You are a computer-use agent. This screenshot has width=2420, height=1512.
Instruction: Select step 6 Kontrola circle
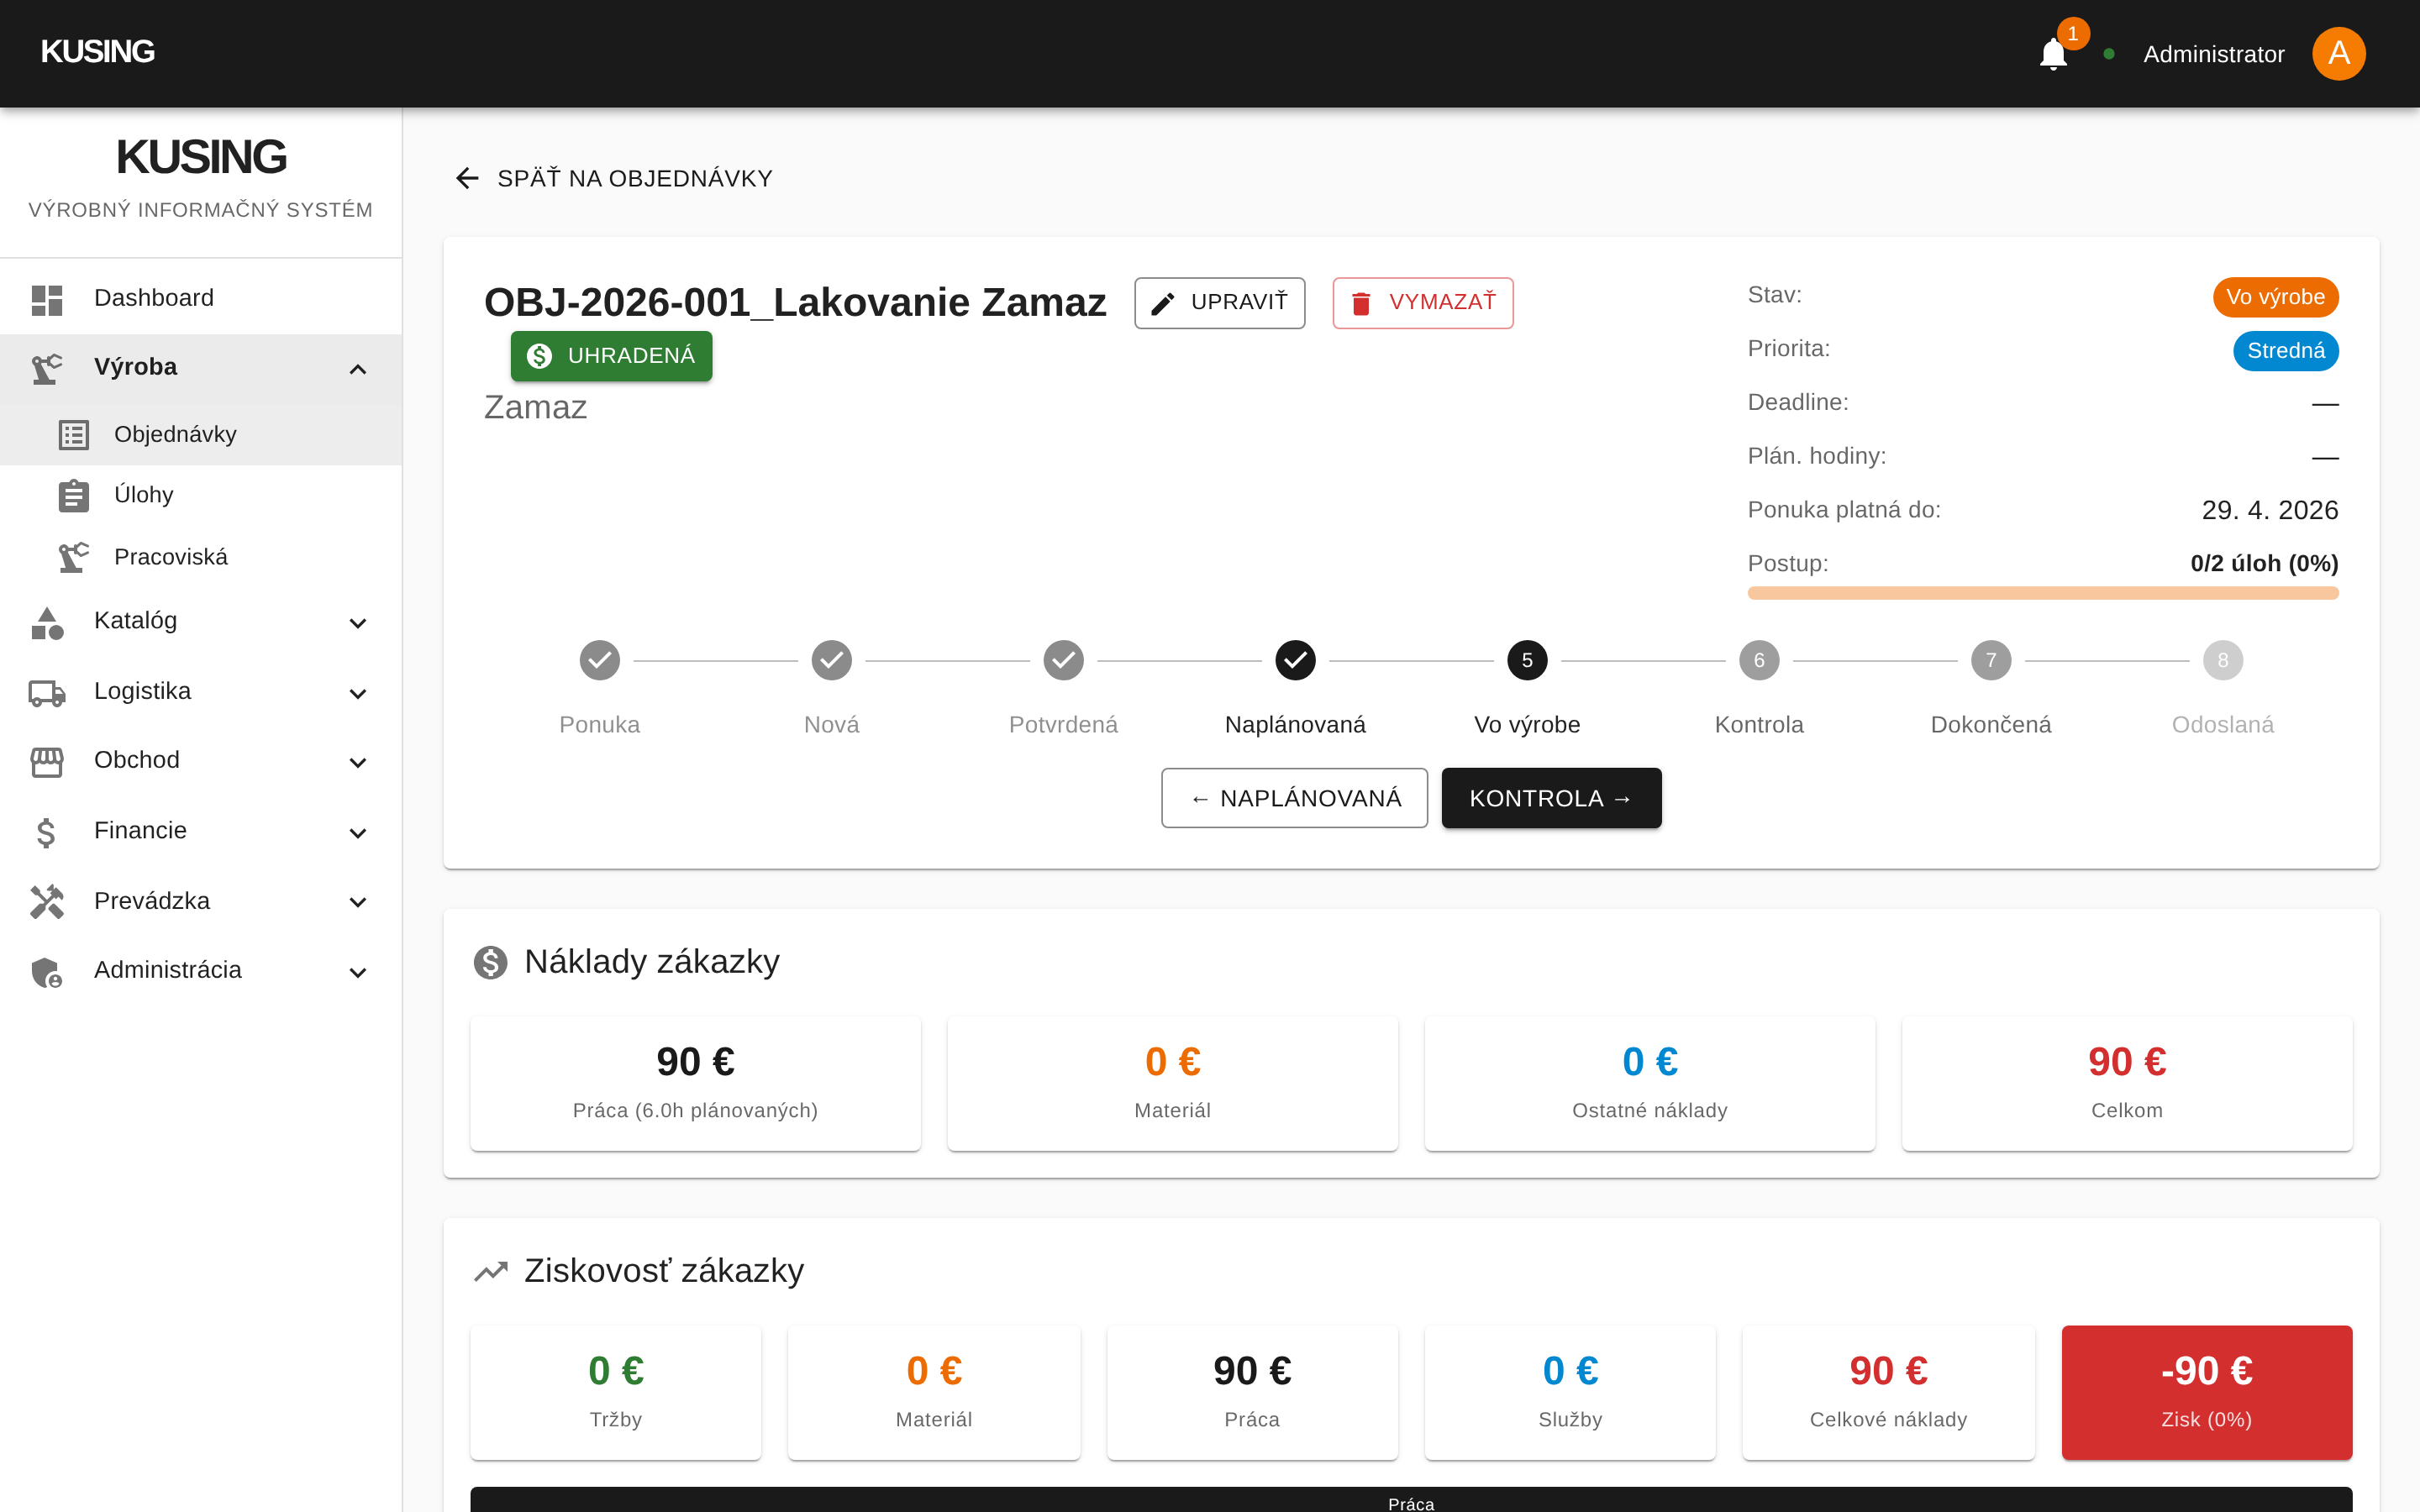click(1759, 660)
